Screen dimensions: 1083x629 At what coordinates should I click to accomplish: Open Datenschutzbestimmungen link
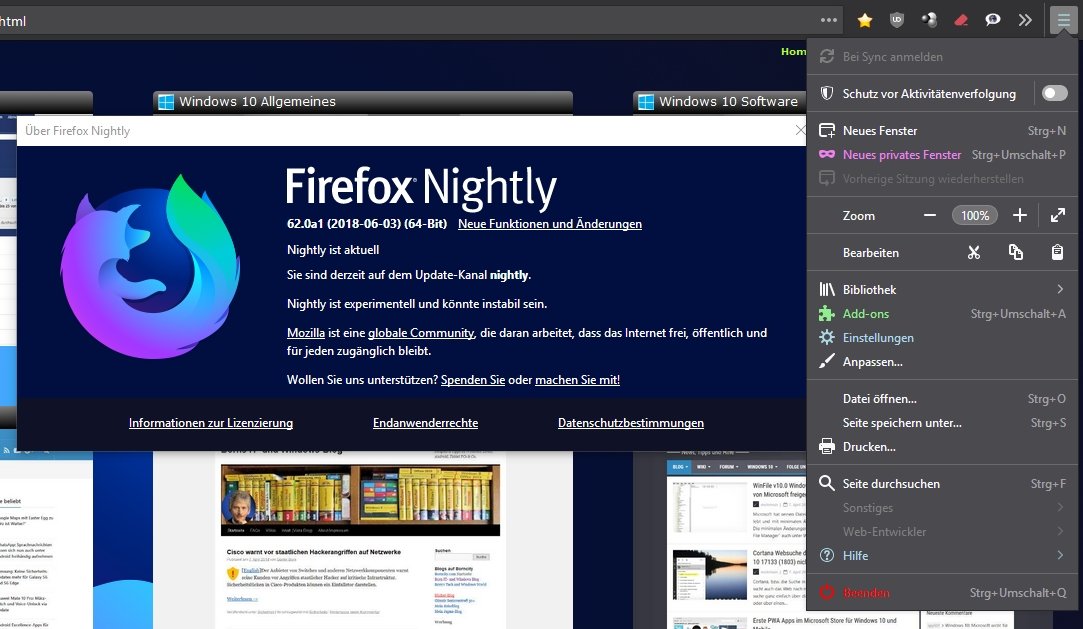point(631,423)
